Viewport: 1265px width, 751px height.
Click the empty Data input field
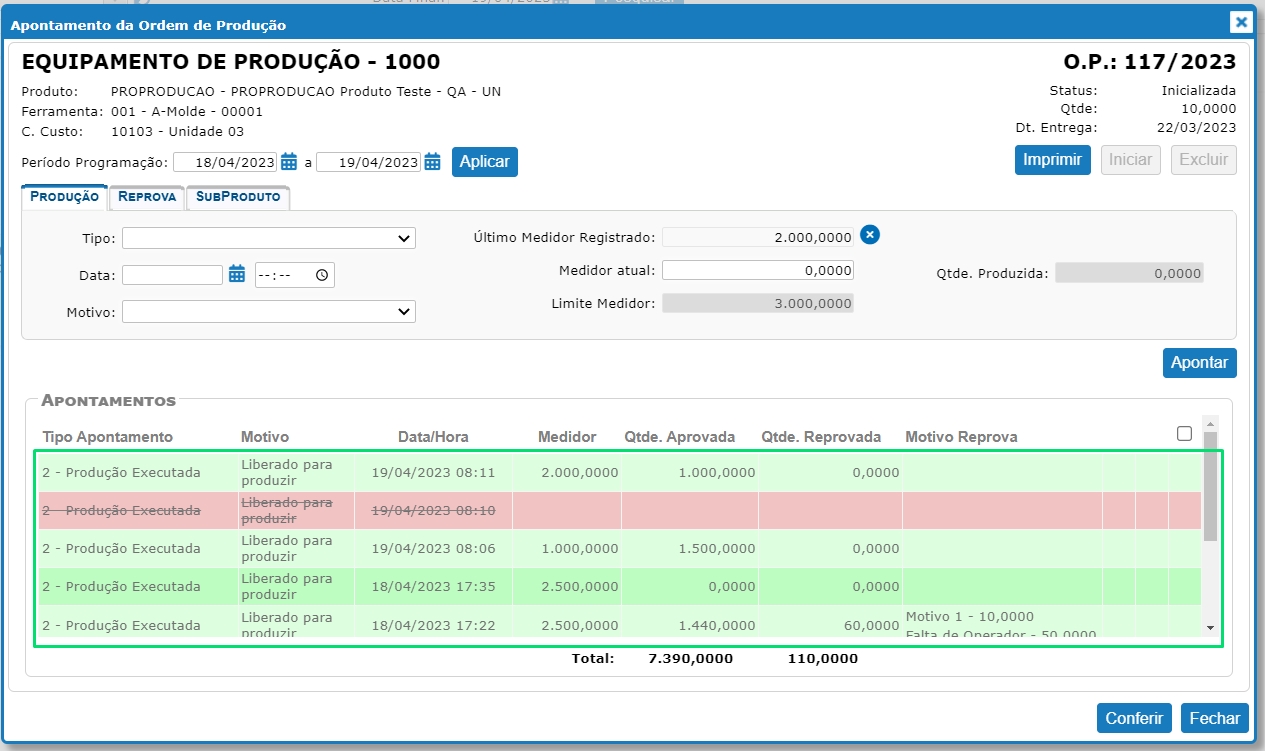click(172, 275)
